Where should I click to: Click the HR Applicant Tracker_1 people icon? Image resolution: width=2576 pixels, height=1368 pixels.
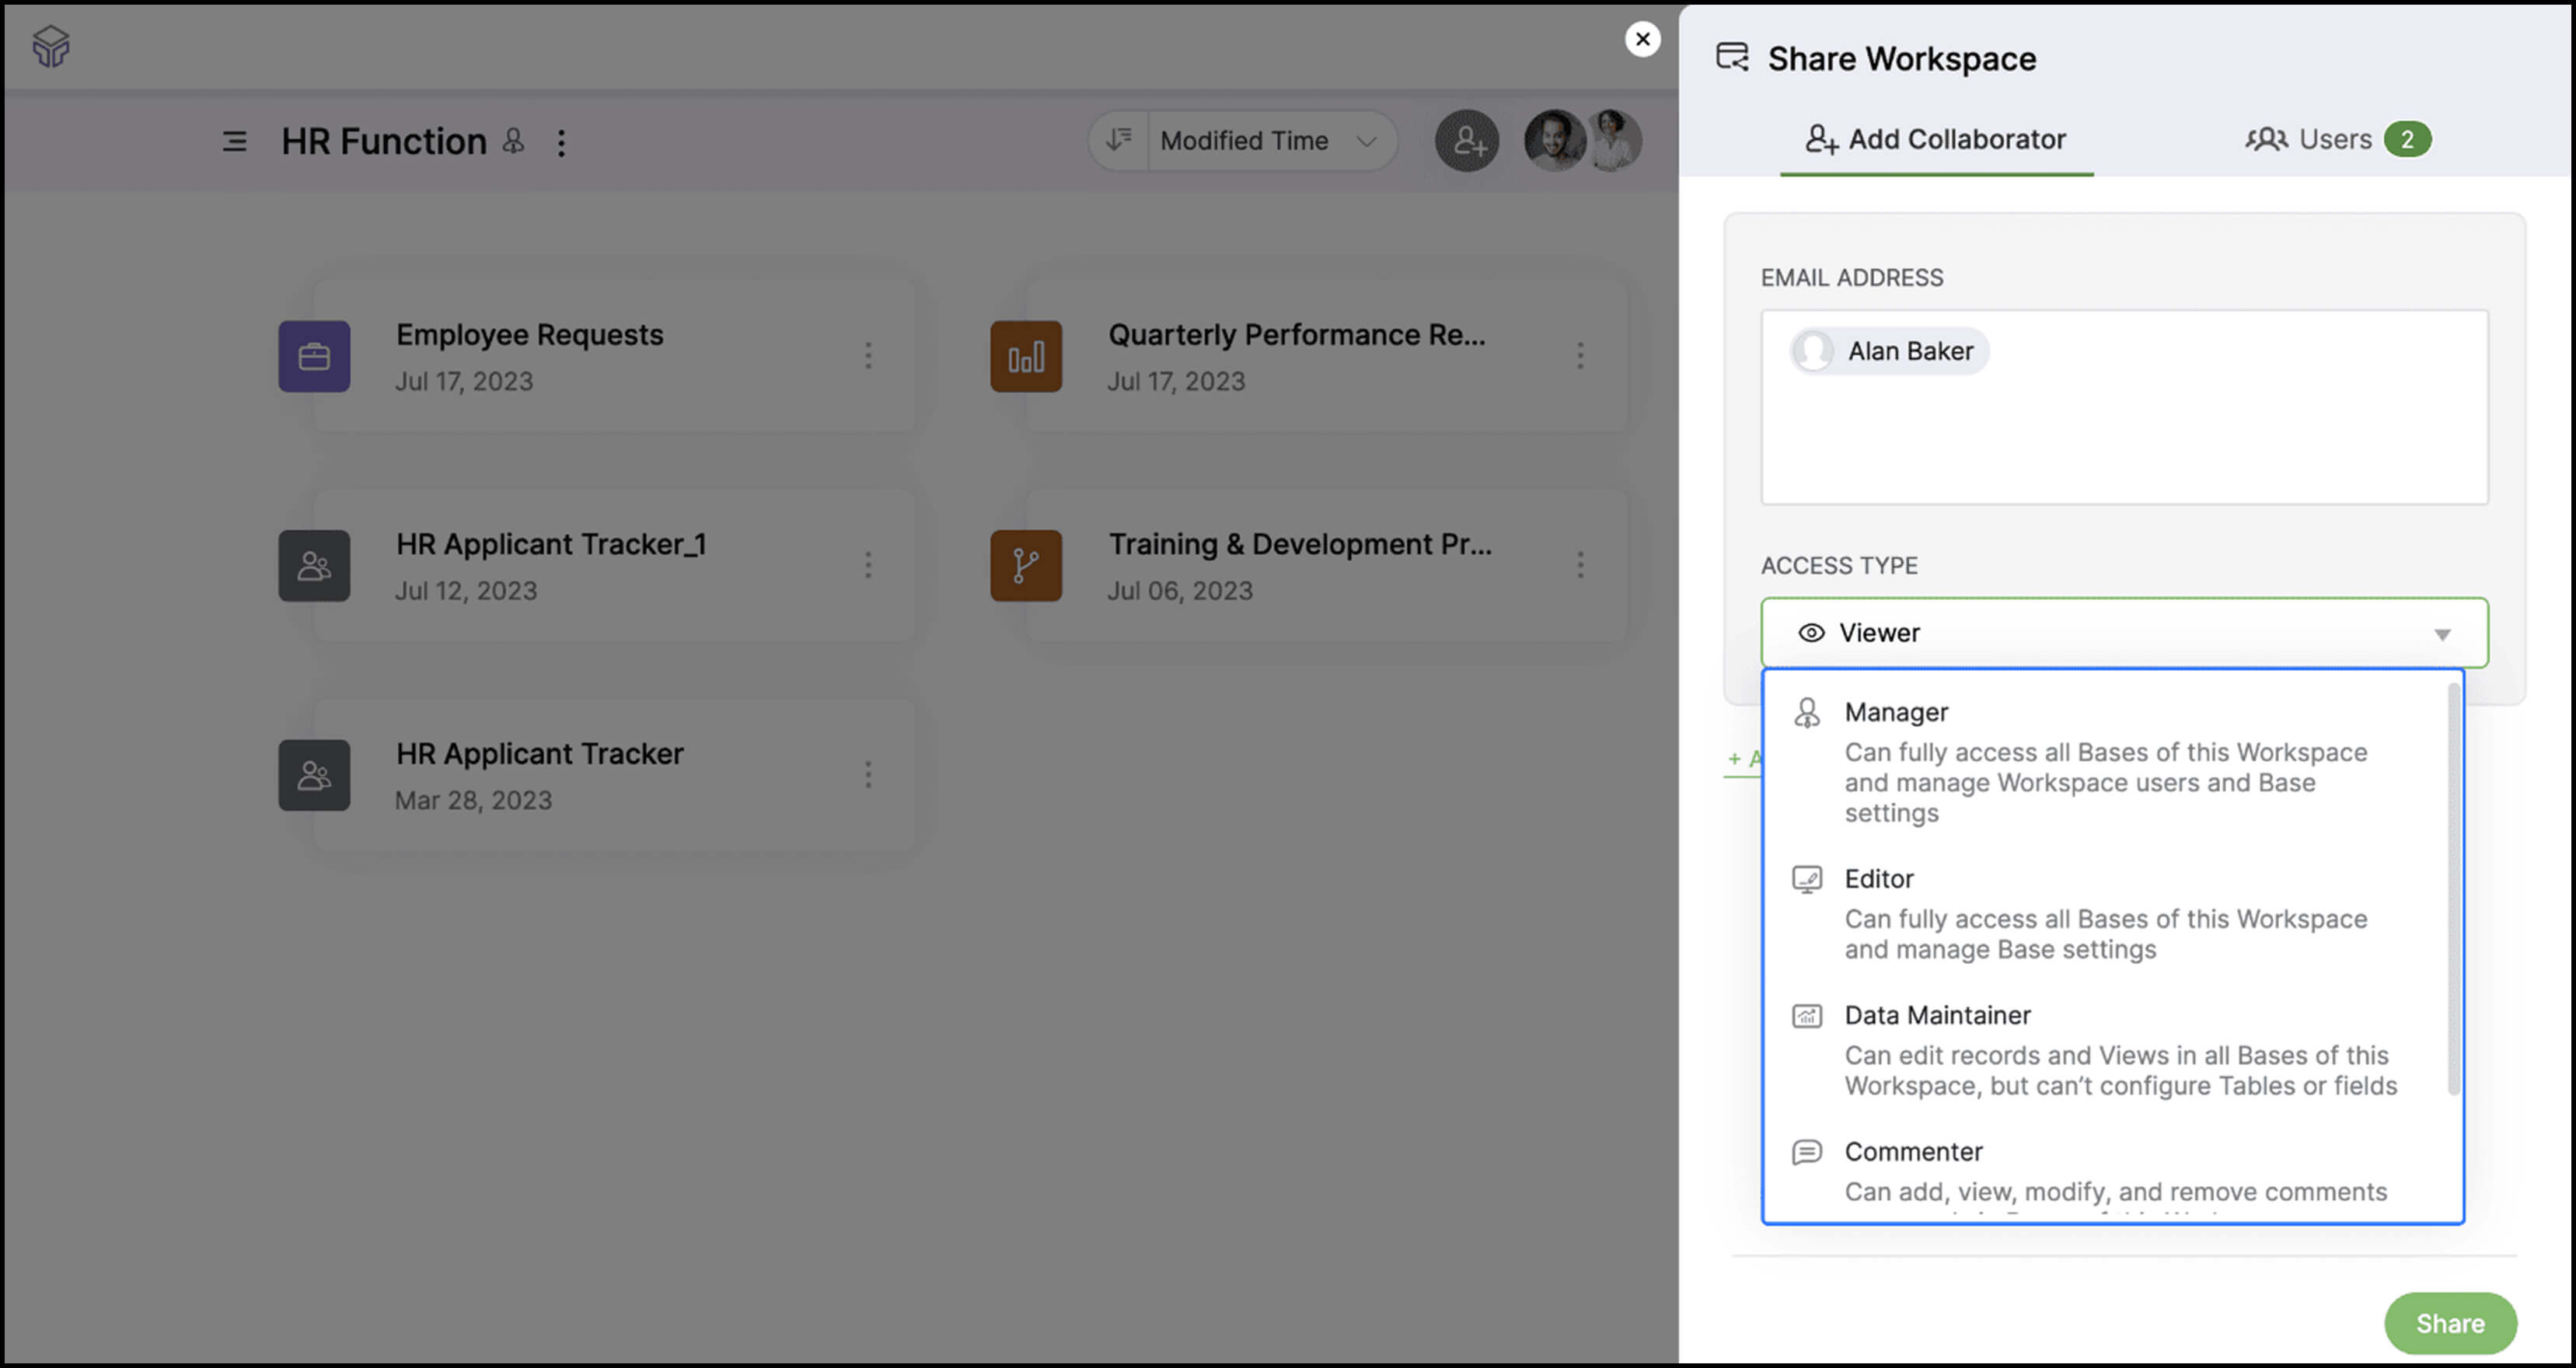point(314,565)
